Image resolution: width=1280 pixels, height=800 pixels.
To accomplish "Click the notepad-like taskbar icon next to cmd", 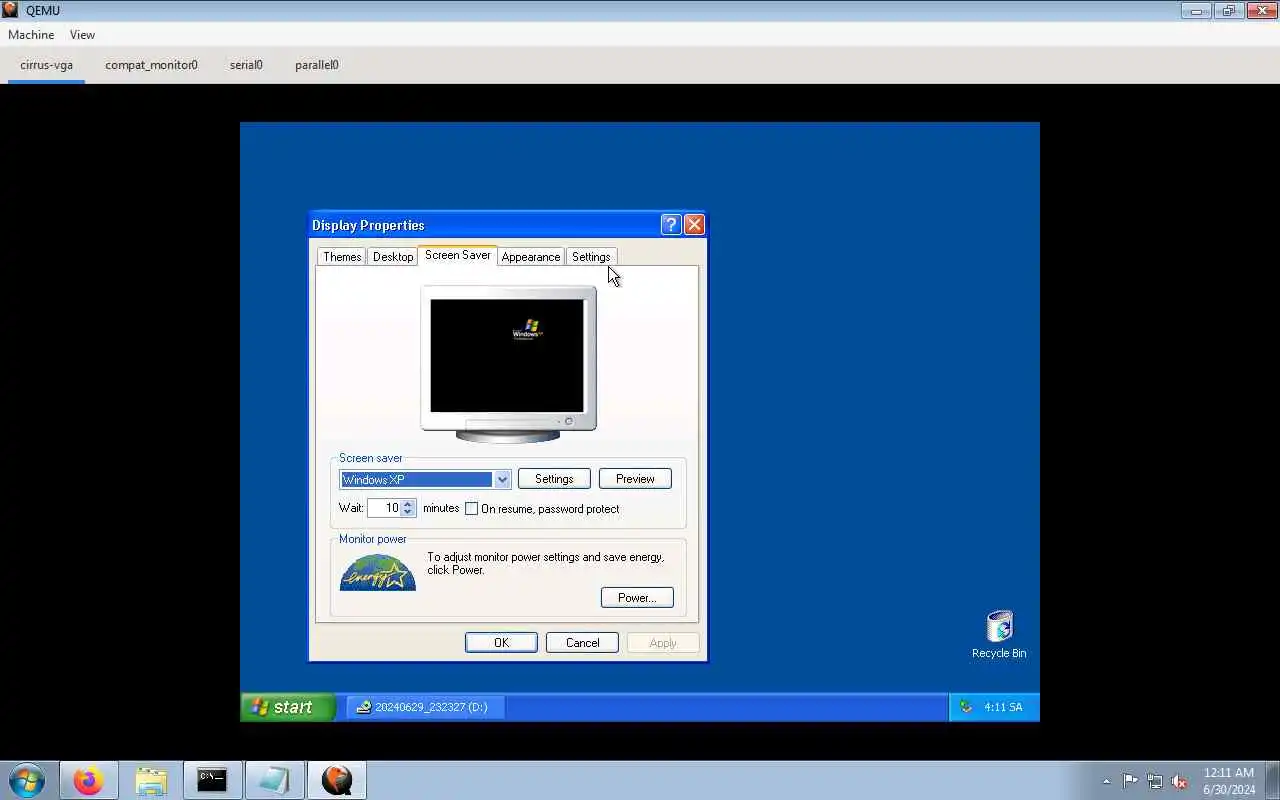I will (274, 780).
